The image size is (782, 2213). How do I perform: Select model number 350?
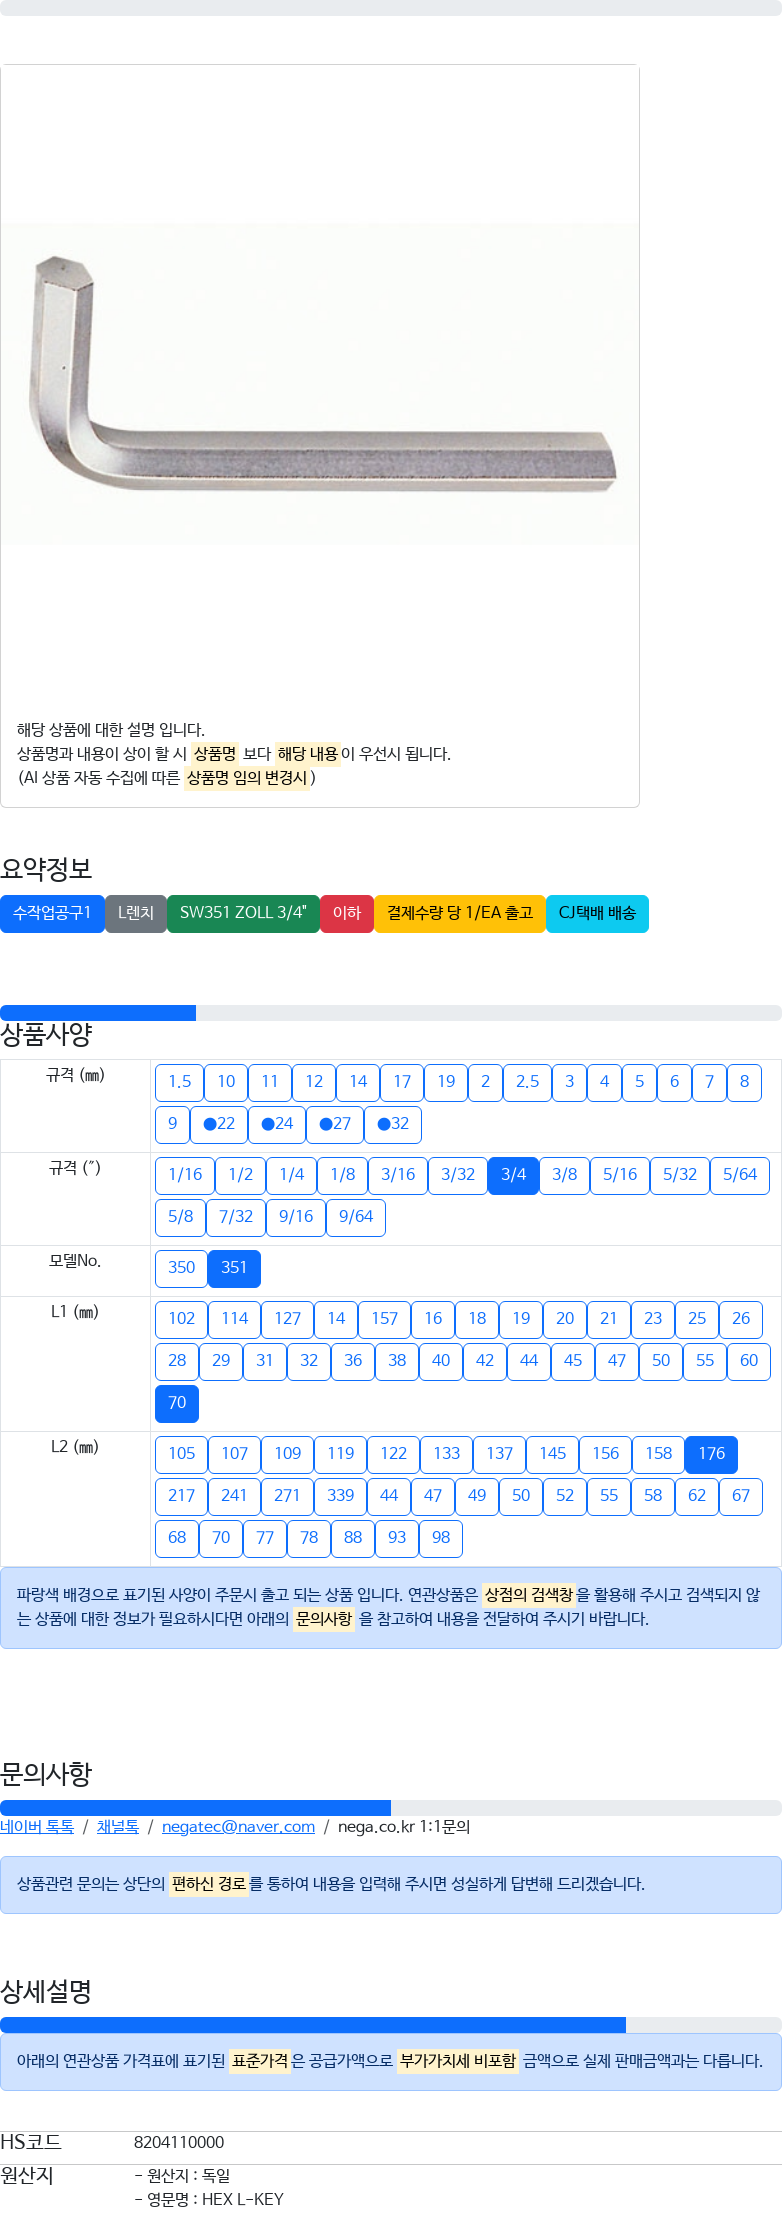(x=182, y=1268)
